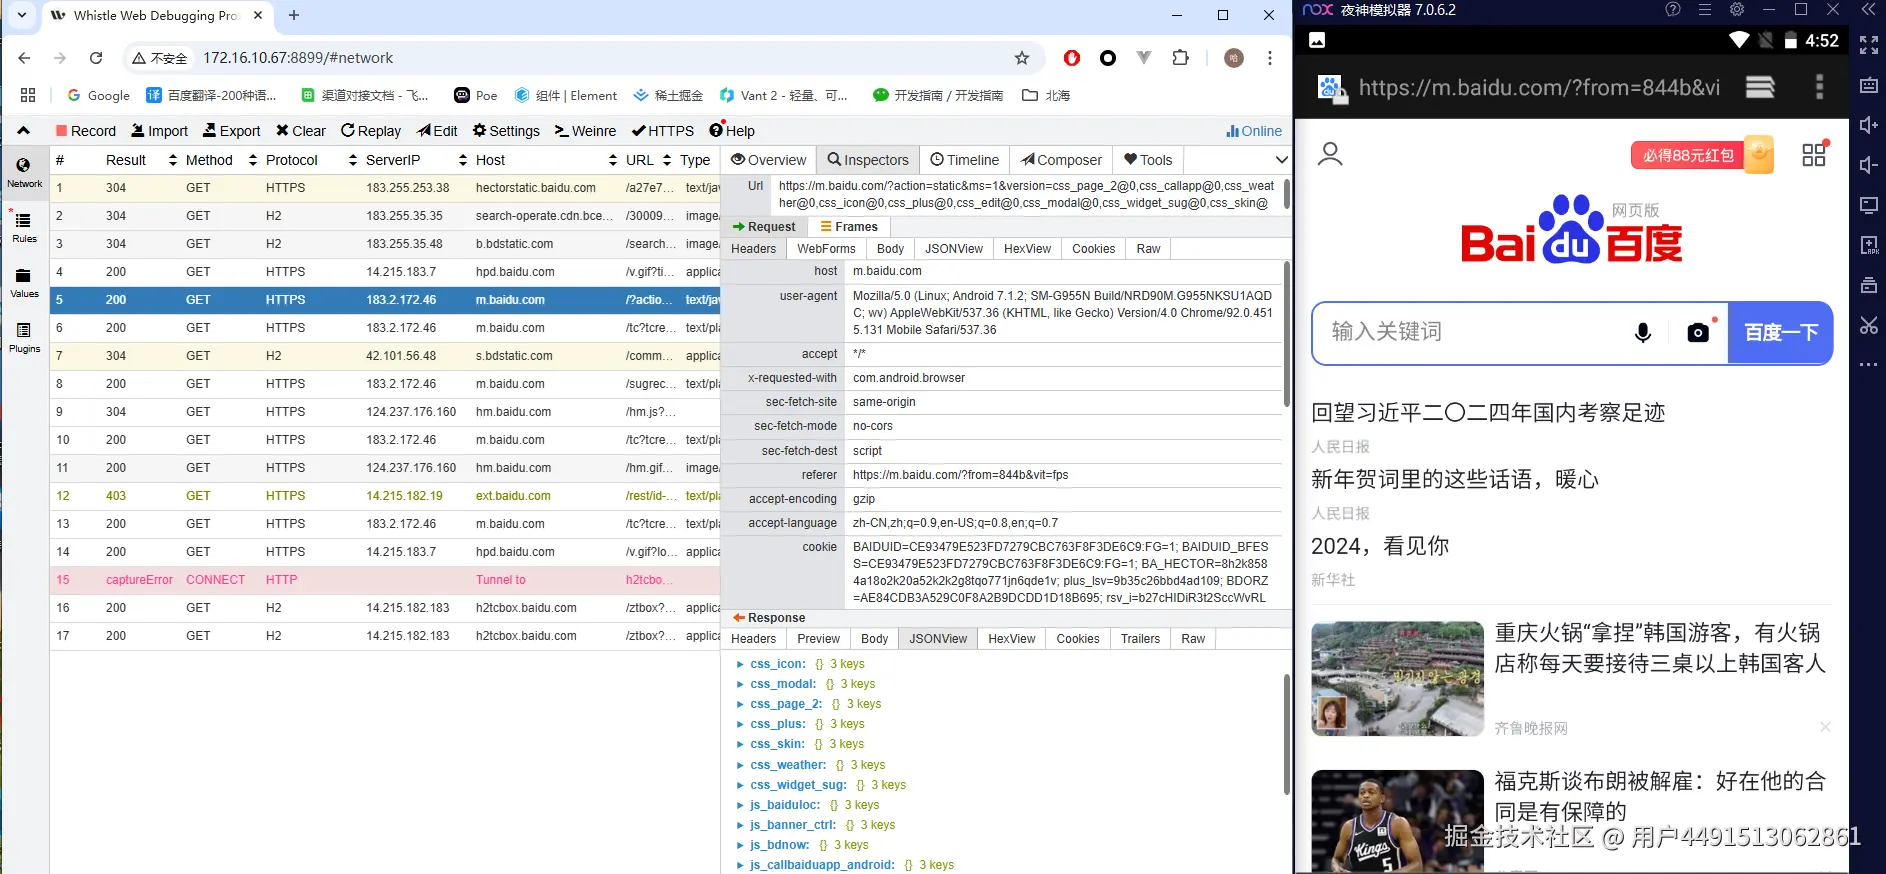Switch to the Inspectors tab

(x=868, y=160)
